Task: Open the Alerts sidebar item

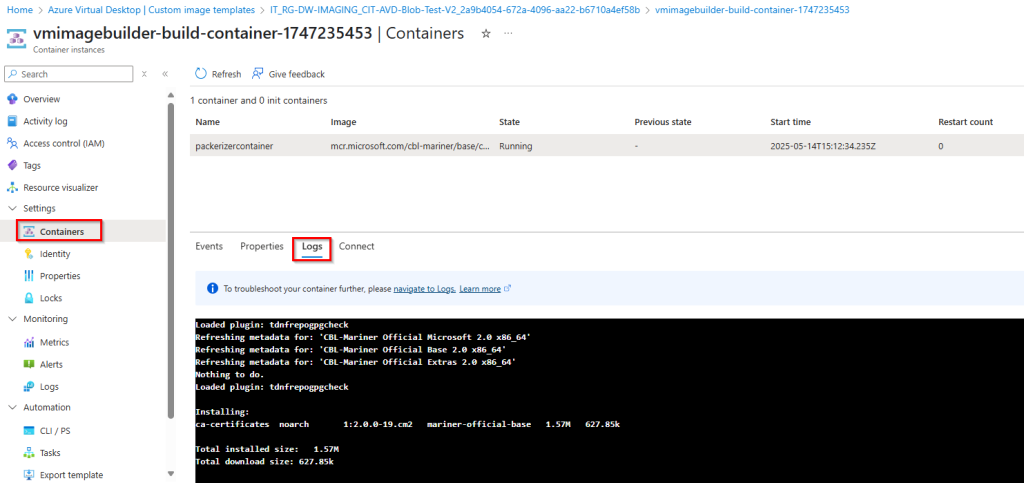Action: click(x=50, y=364)
